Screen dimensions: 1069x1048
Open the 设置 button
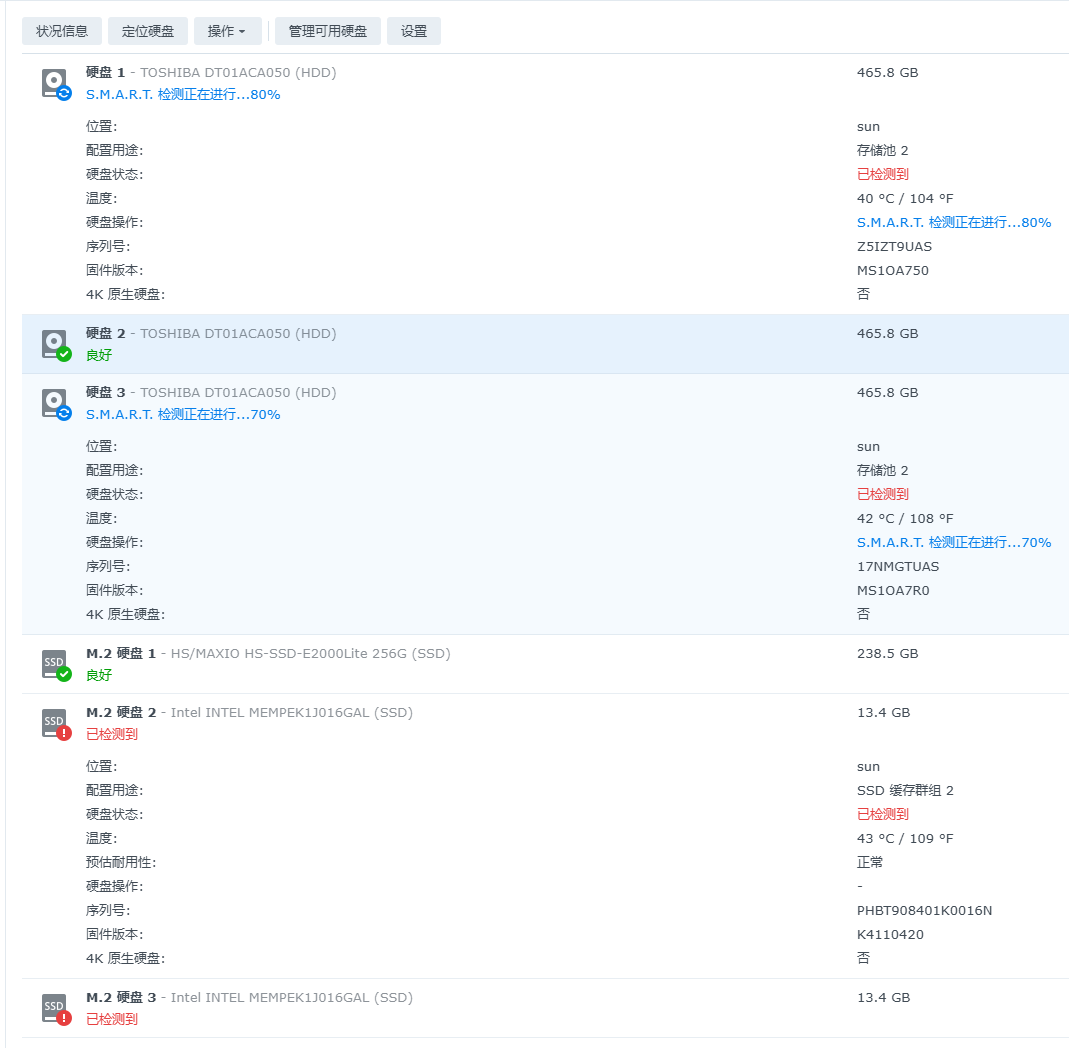click(x=414, y=31)
